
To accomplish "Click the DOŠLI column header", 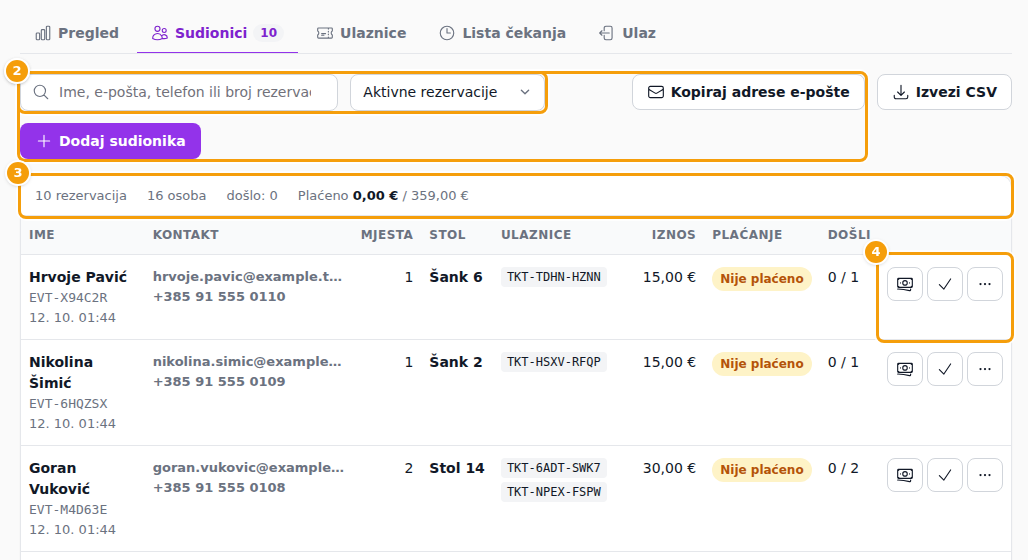I will coord(849,235).
